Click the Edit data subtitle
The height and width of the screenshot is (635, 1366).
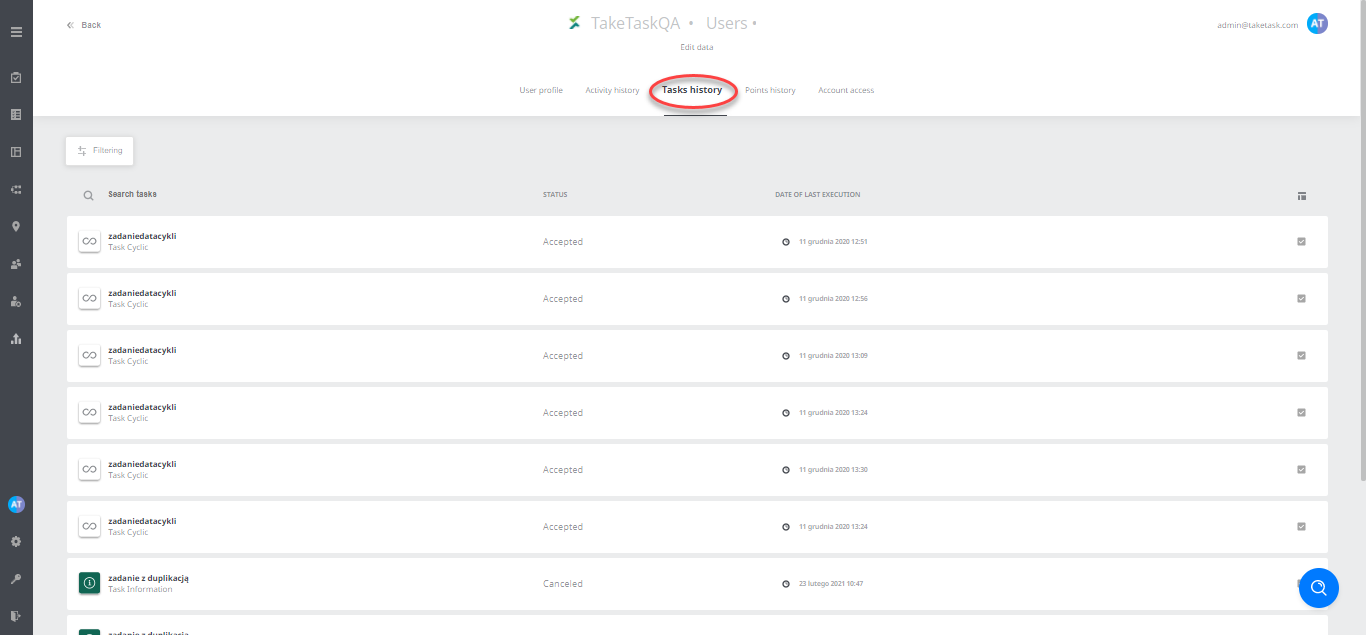pos(697,47)
